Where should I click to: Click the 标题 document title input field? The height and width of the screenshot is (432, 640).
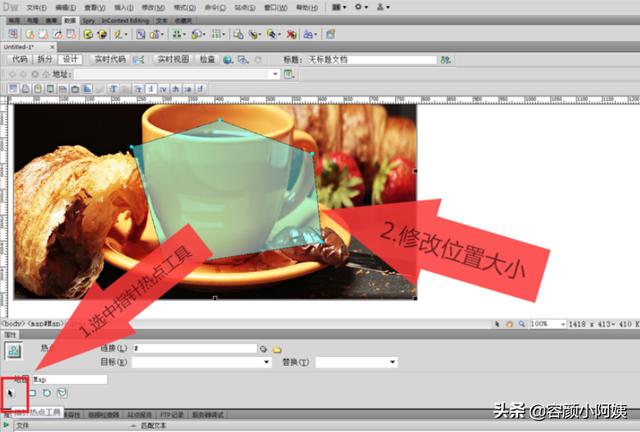tap(371, 60)
